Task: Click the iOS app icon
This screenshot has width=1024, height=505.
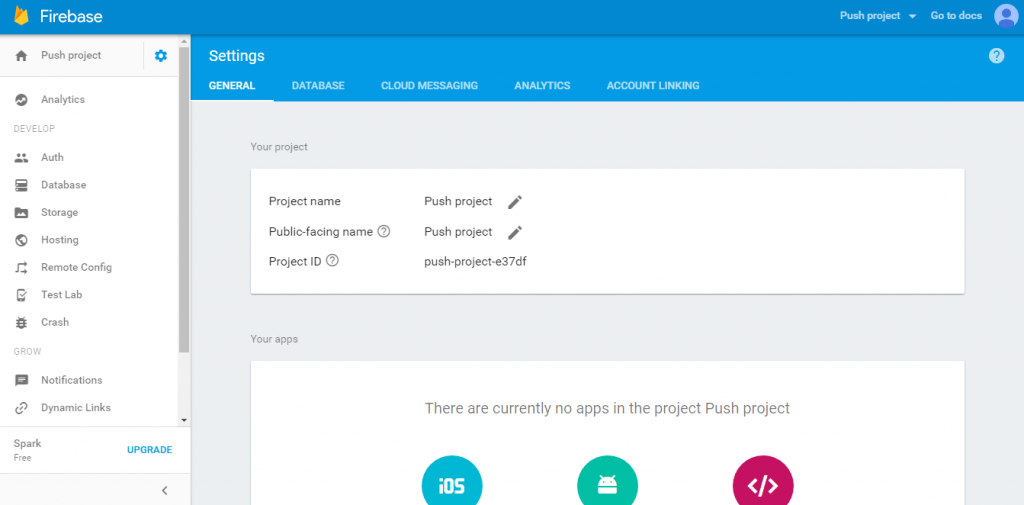Action: pos(452,485)
